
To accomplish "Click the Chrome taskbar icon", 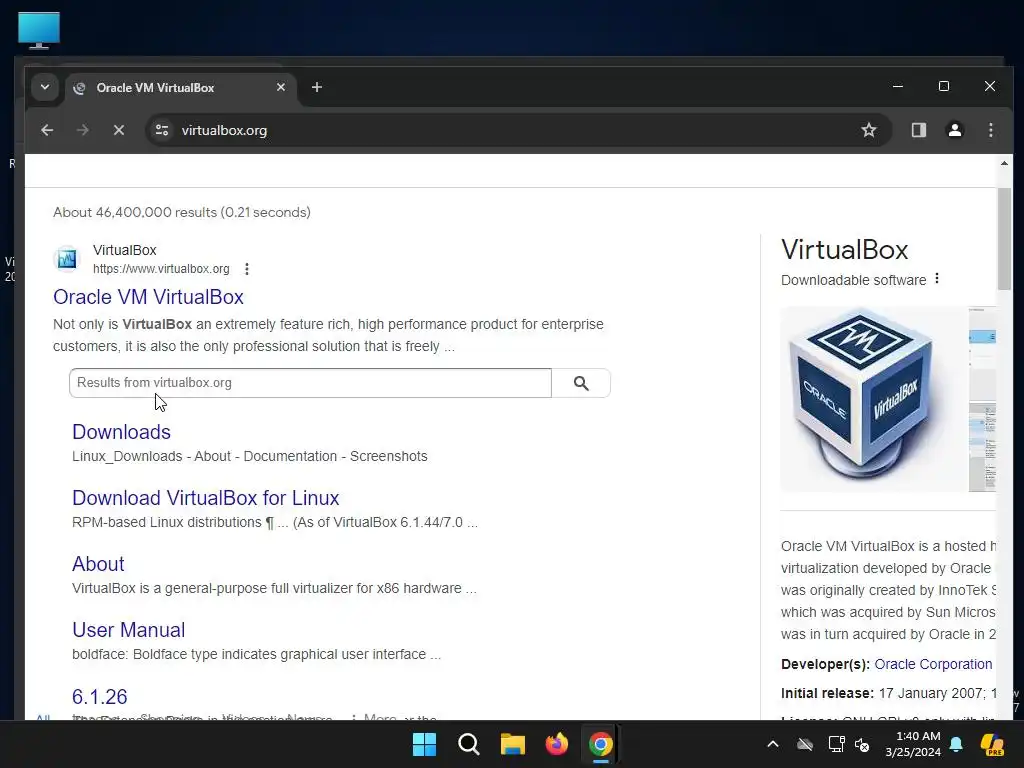I will [x=601, y=744].
